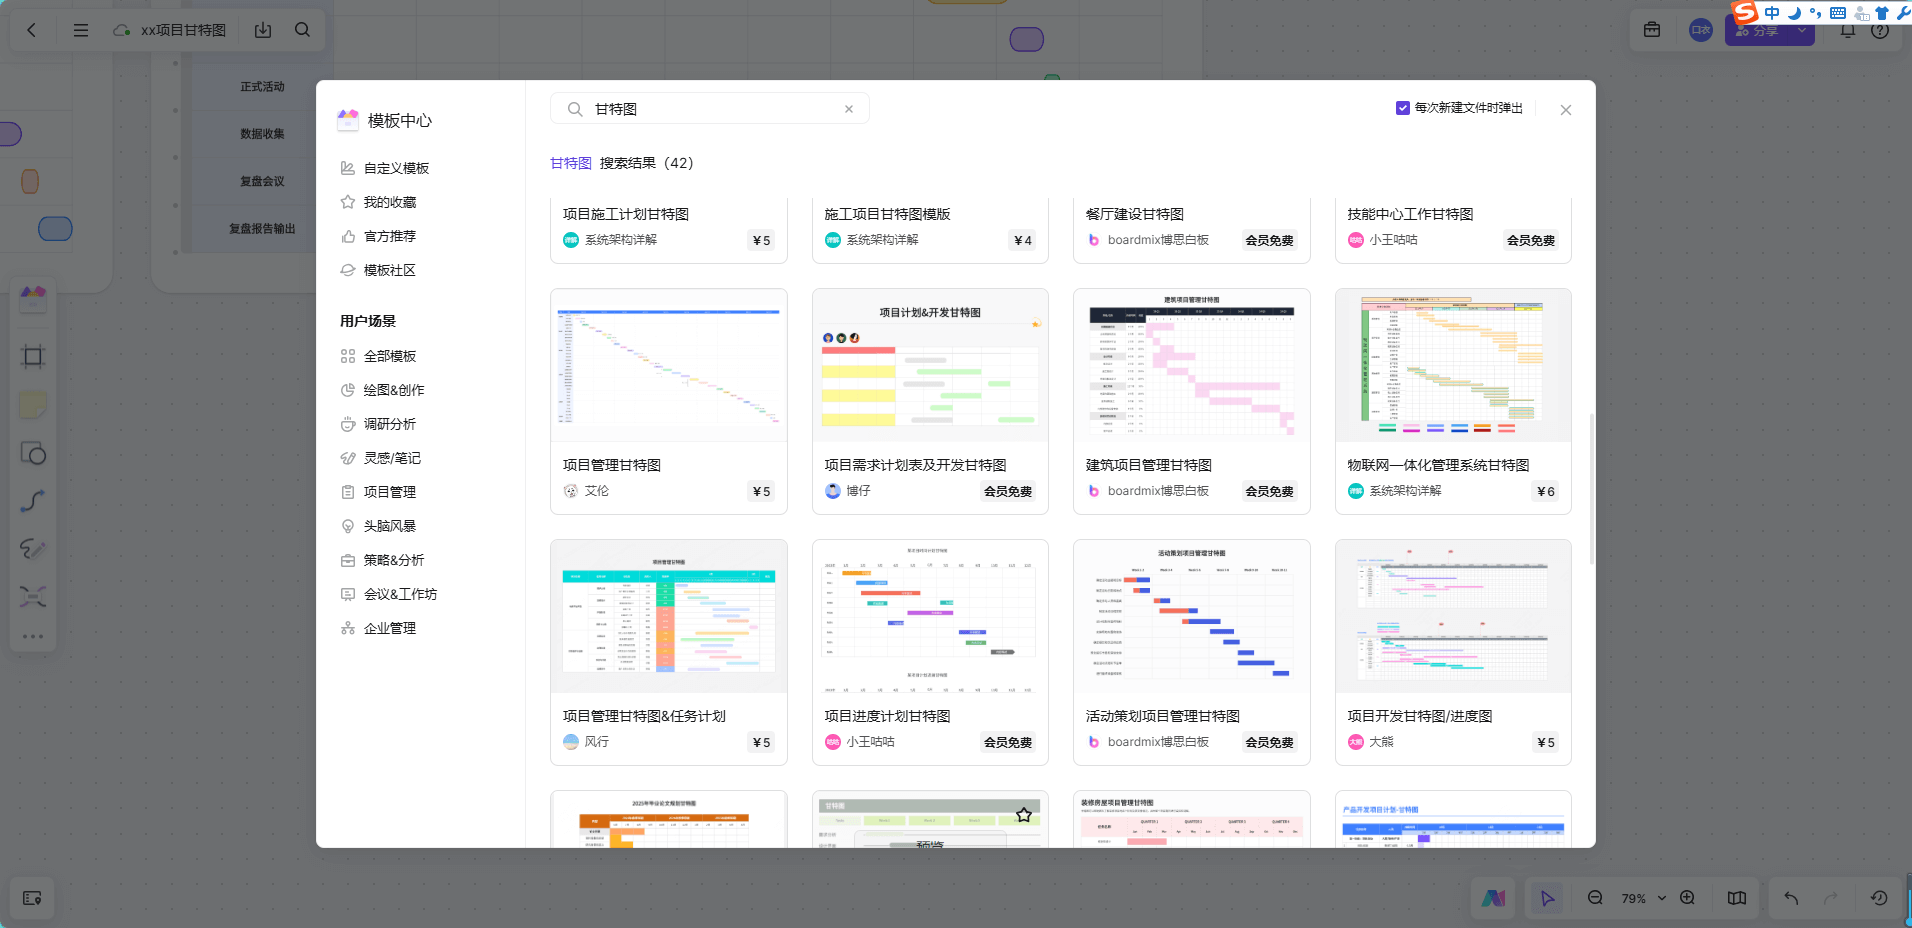Go to 模板社区 section
The height and width of the screenshot is (928, 1912).
pyautogui.click(x=389, y=270)
